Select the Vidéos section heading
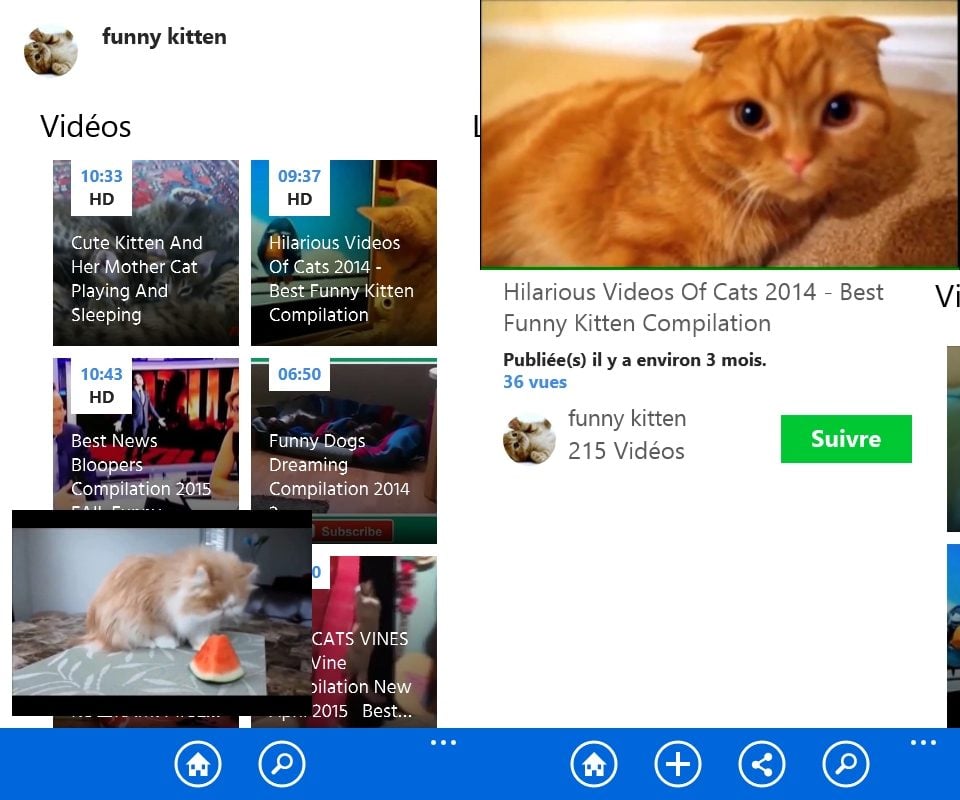 click(x=86, y=126)
